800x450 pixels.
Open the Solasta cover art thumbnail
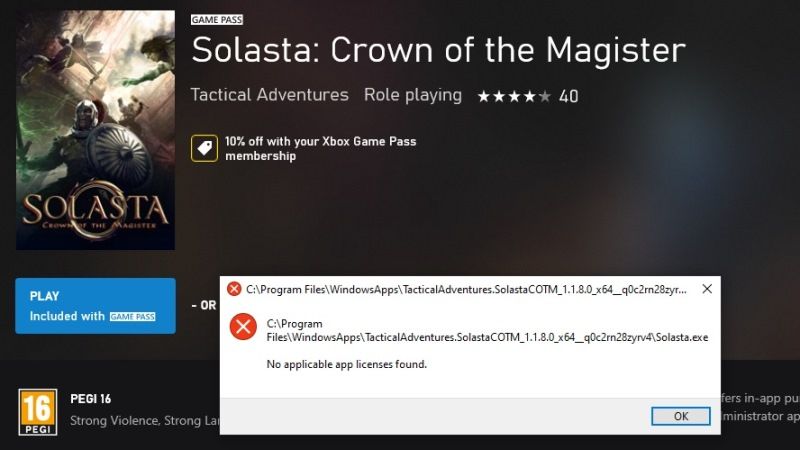95,130
